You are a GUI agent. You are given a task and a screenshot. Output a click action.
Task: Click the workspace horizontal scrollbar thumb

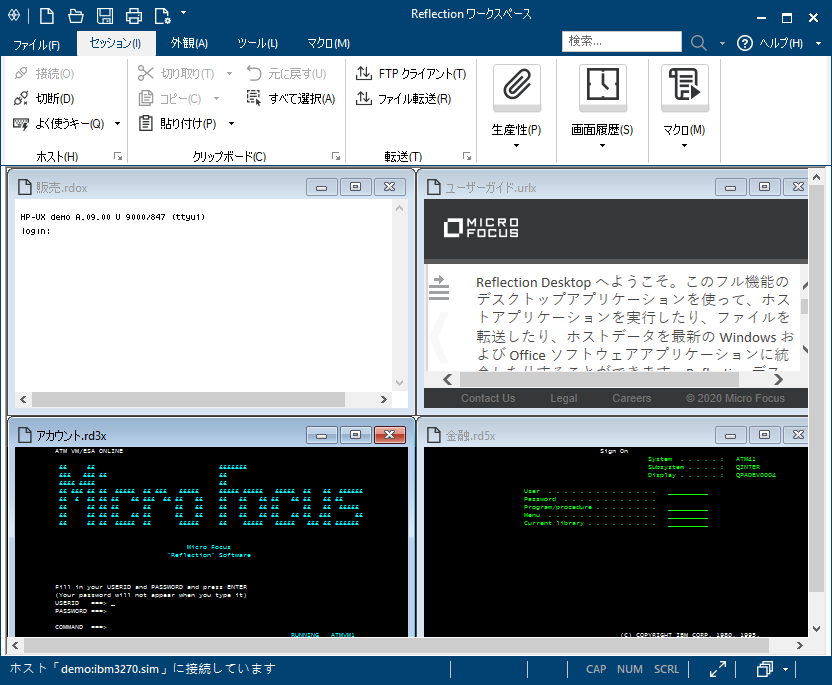[x=396, y=646]
